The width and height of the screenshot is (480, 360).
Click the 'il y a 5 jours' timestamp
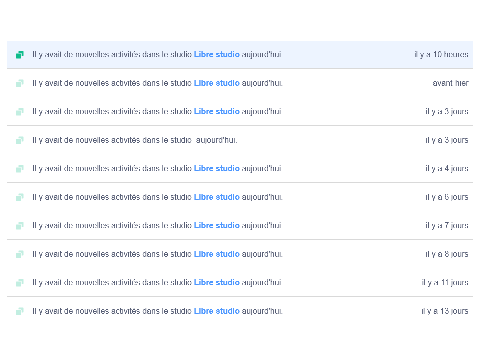click(x=447, y=197)
